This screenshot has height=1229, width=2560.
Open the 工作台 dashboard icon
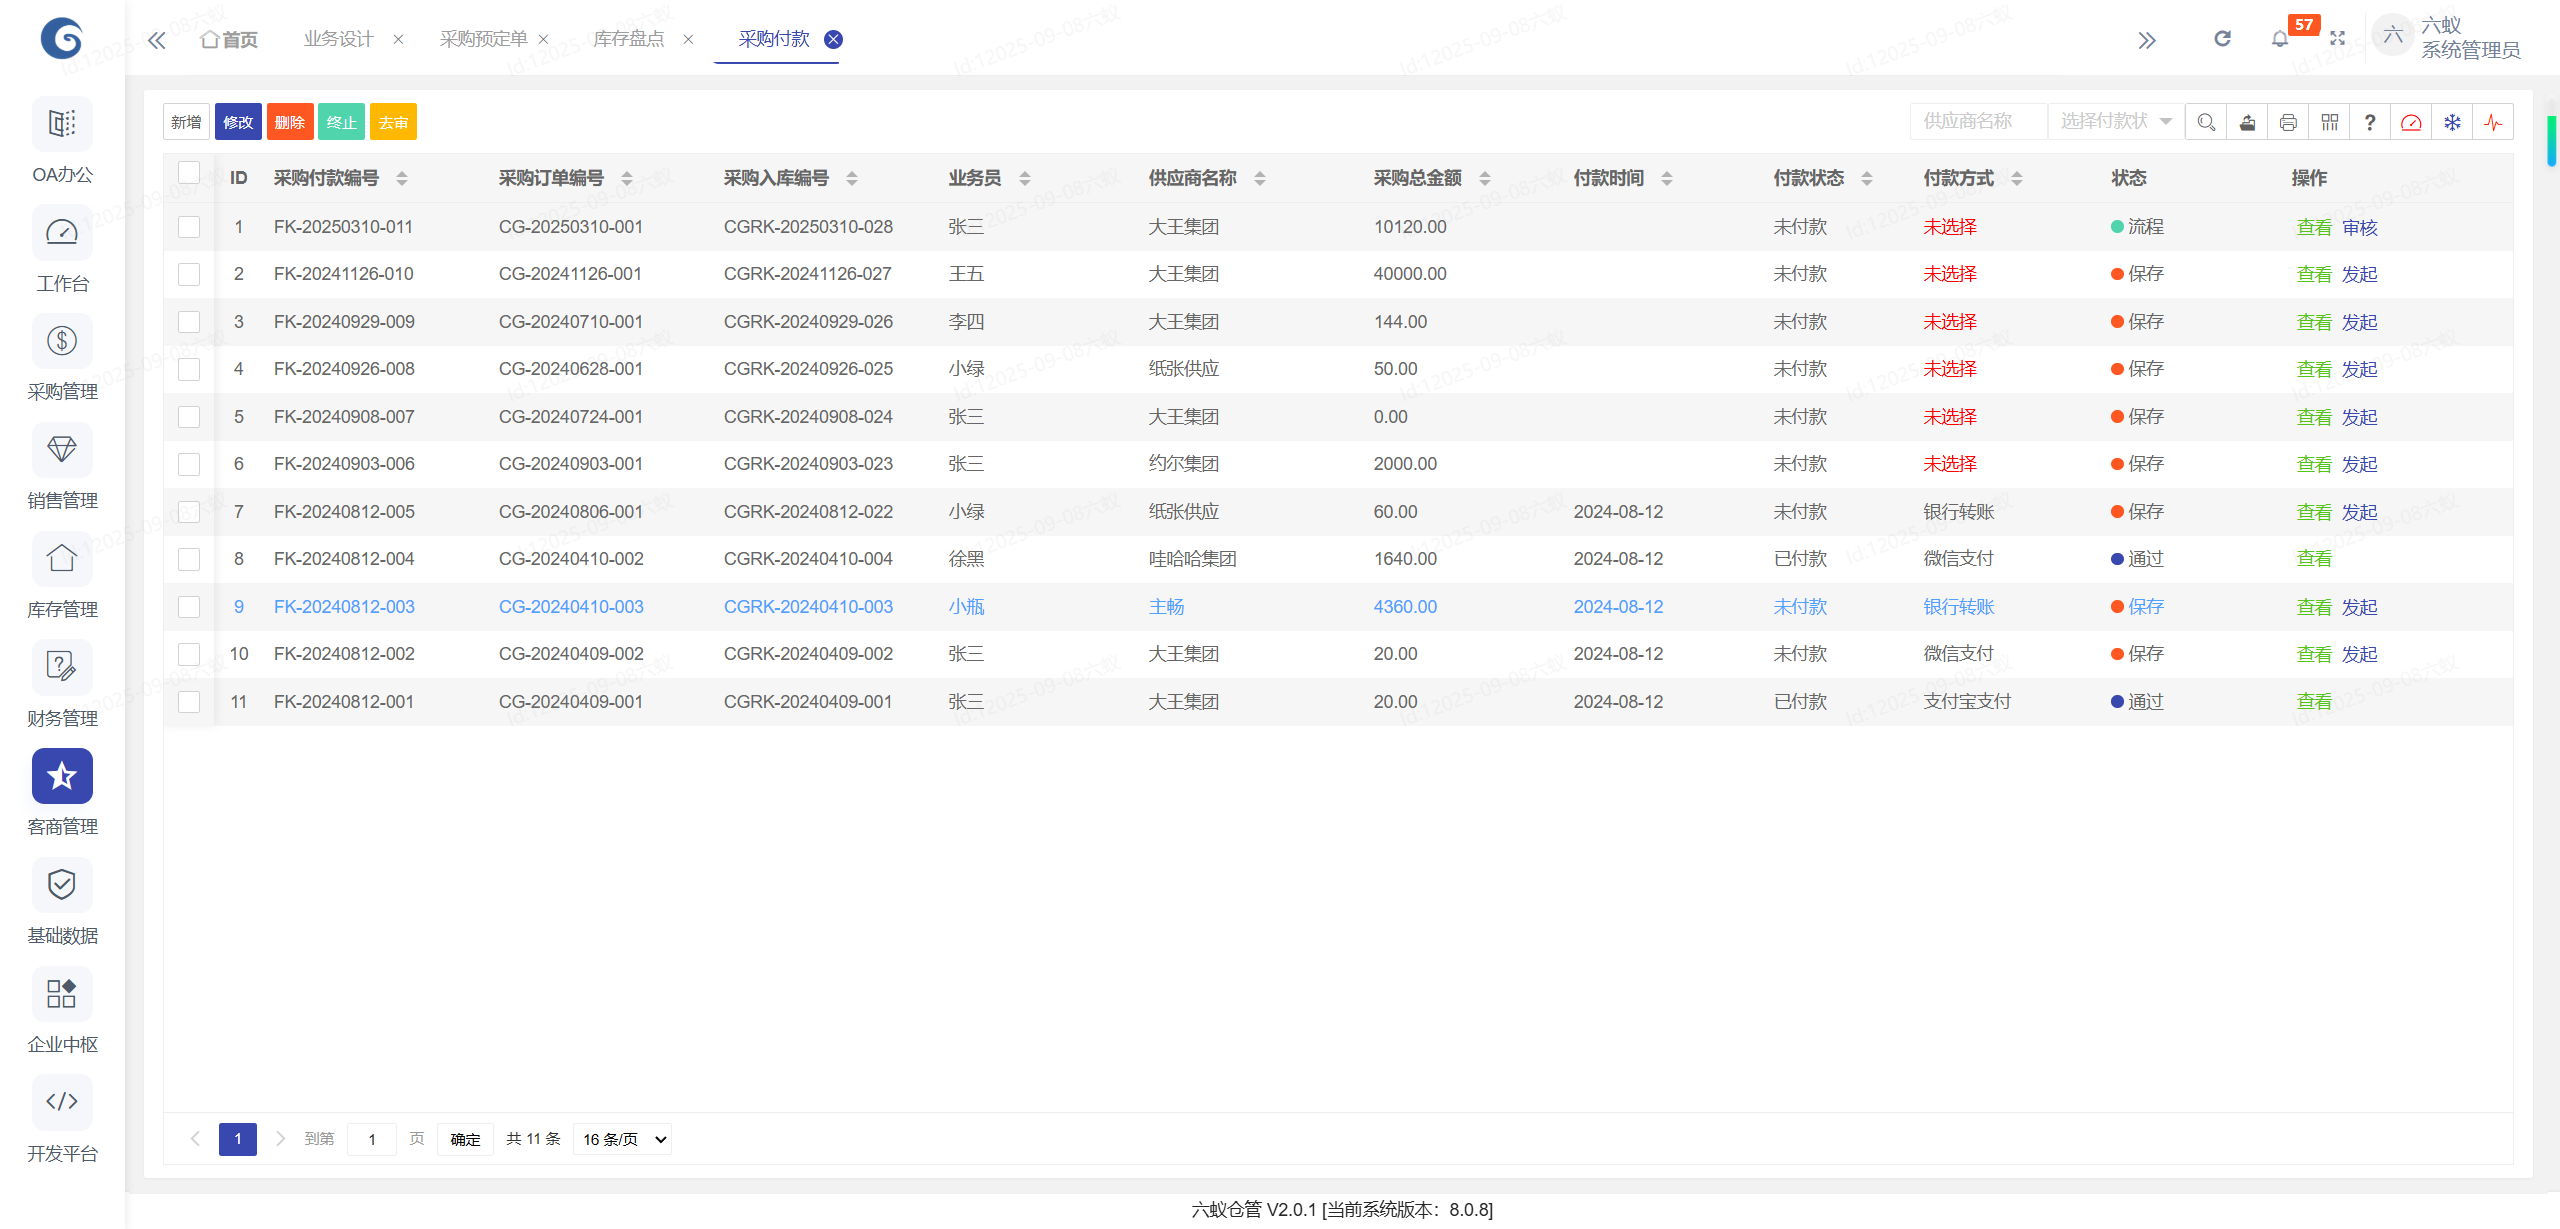coord(62,233)
